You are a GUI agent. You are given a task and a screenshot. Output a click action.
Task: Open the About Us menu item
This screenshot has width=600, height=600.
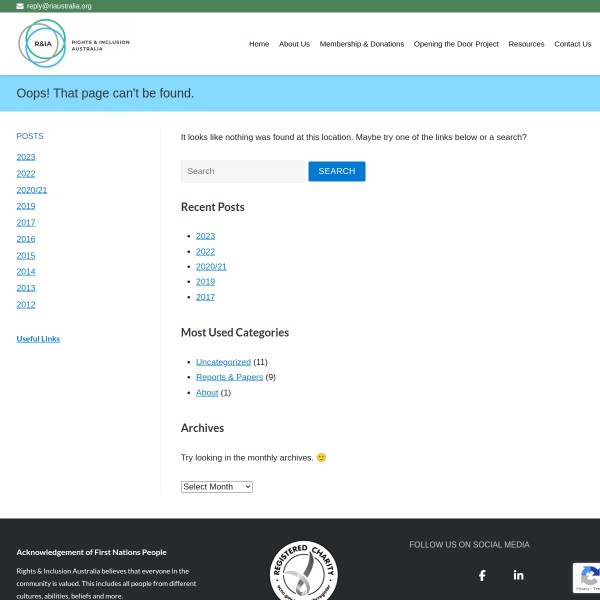(294, 44)
